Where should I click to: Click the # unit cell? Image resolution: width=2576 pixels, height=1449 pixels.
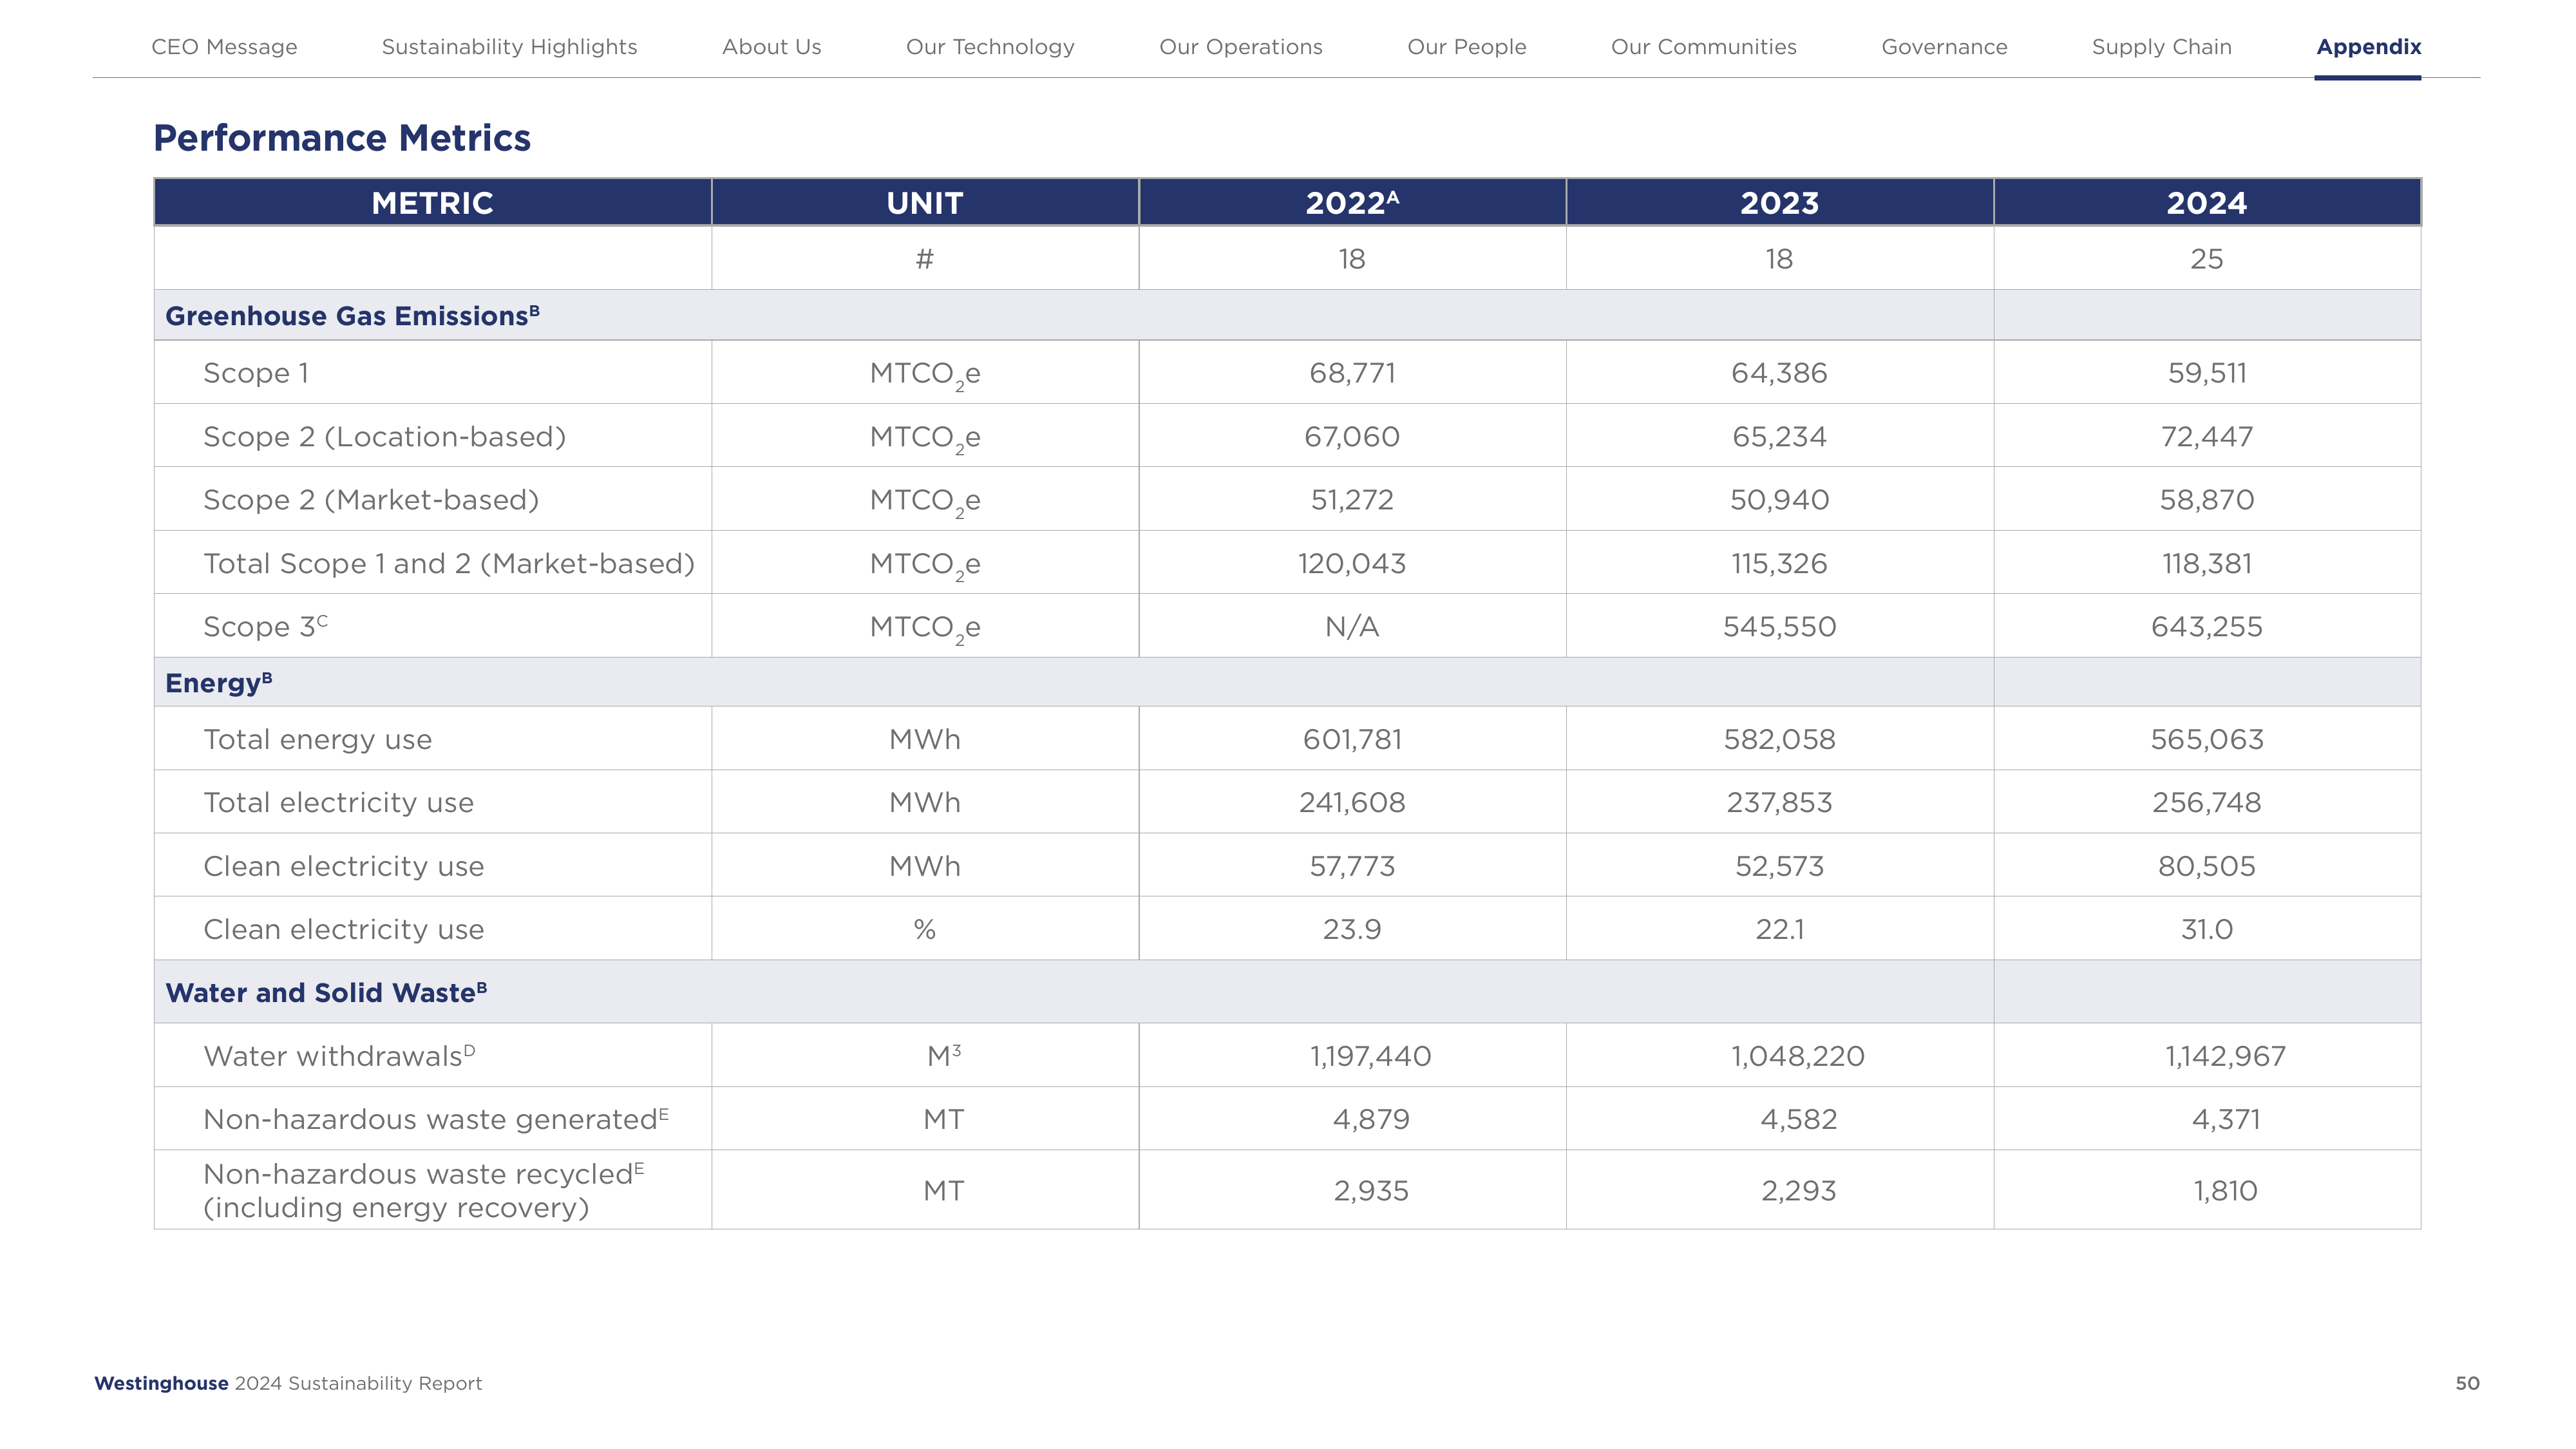[x=925, y=259]
